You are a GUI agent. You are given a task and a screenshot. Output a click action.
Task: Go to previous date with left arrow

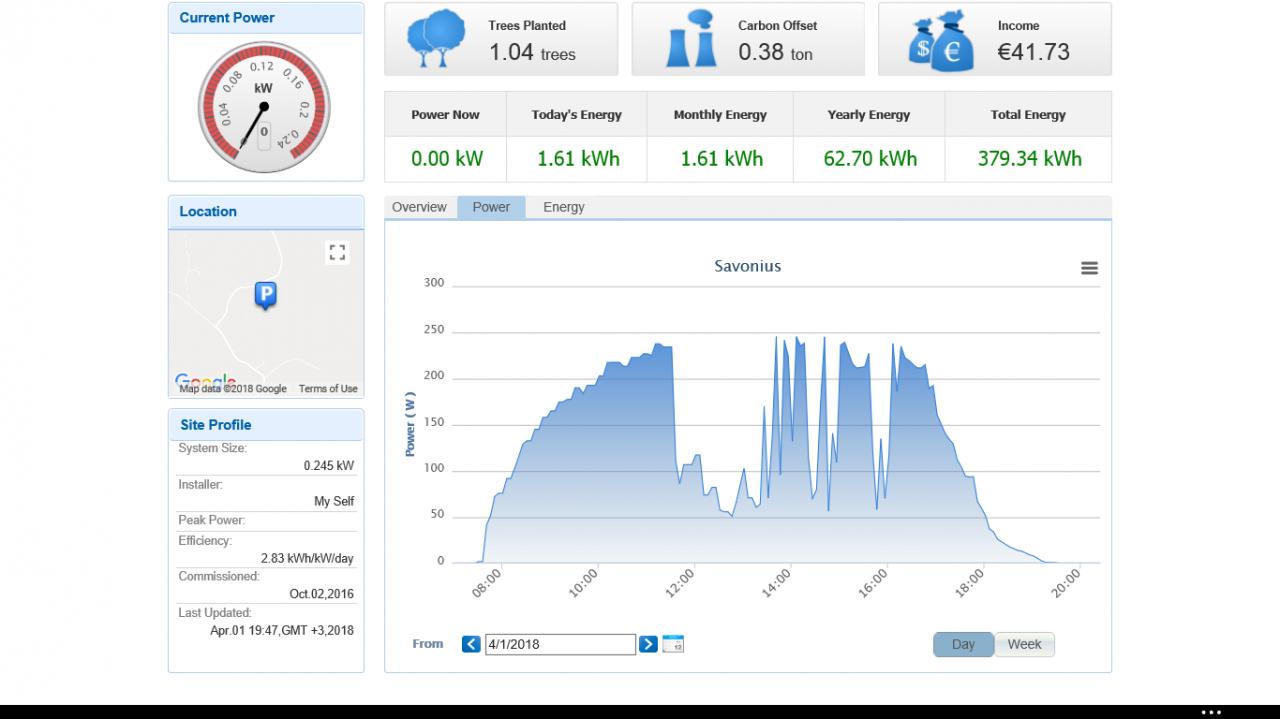pos(471,644)
